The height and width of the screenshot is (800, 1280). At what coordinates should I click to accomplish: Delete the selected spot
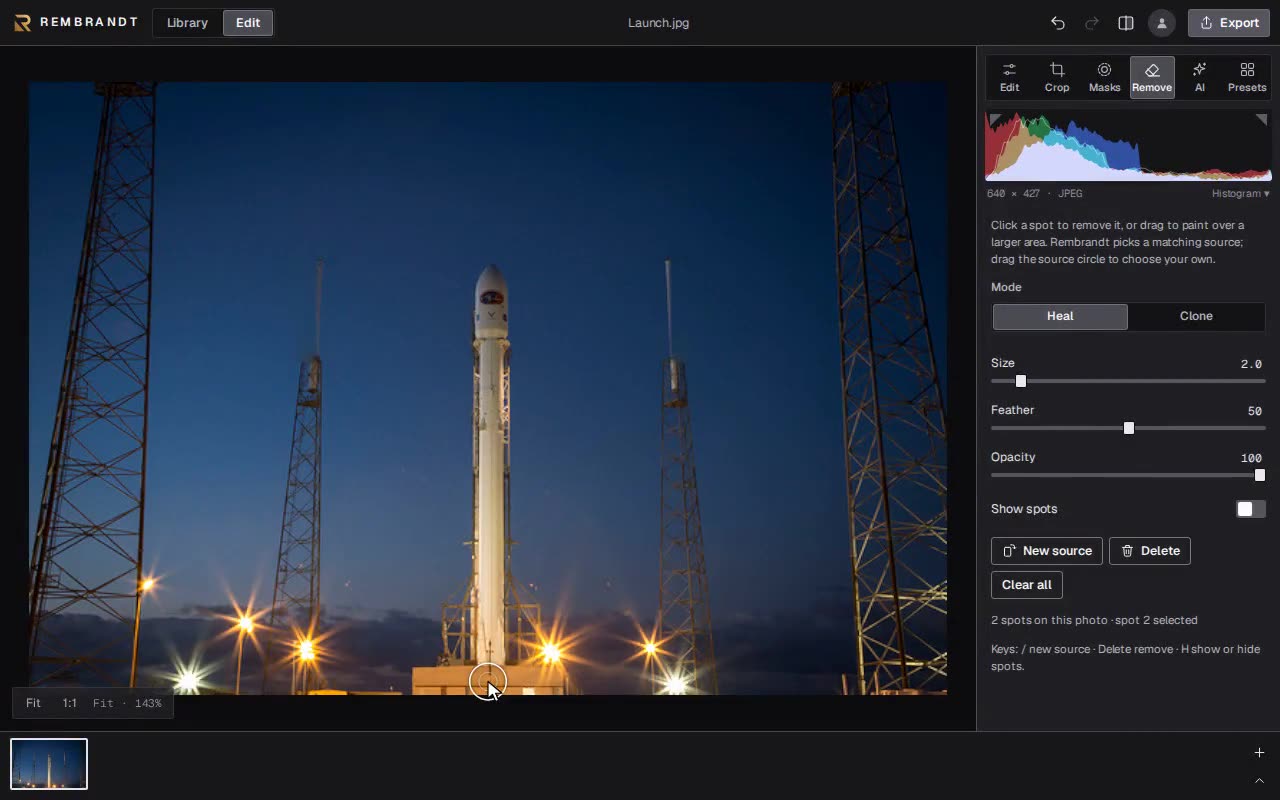coord(1150,551)
